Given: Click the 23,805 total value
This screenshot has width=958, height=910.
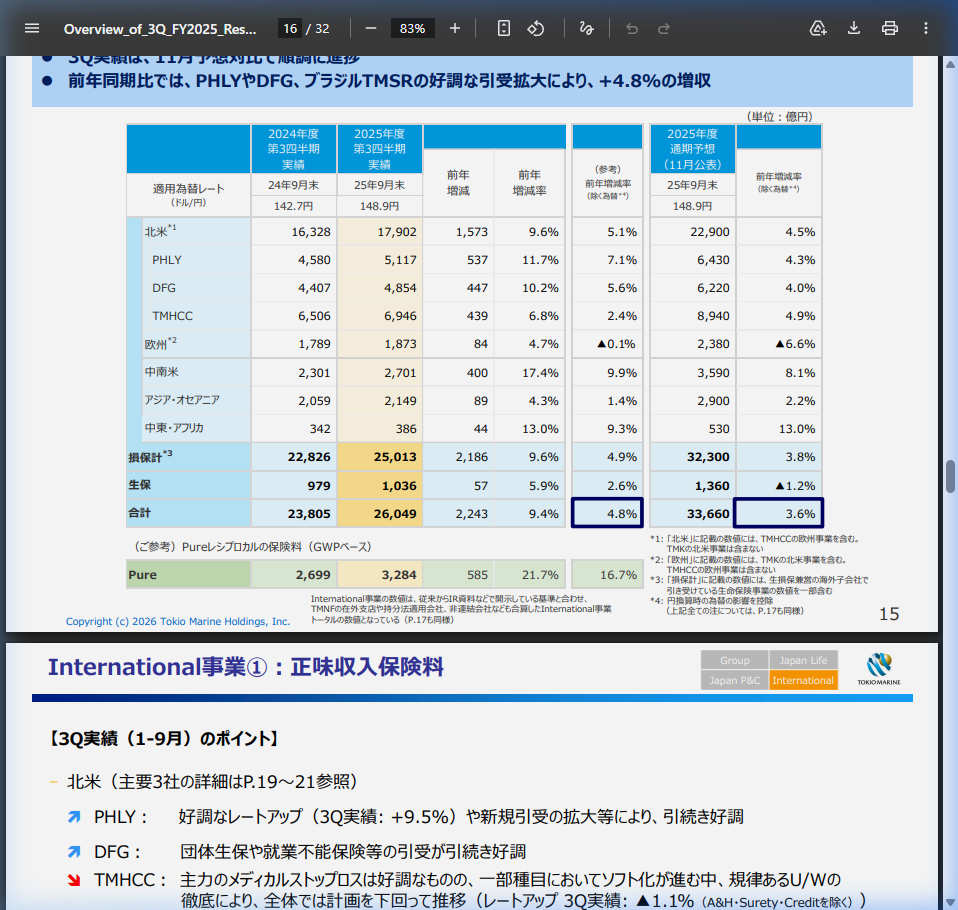Looking at the screenshot, I should click(x=309, y=514).
